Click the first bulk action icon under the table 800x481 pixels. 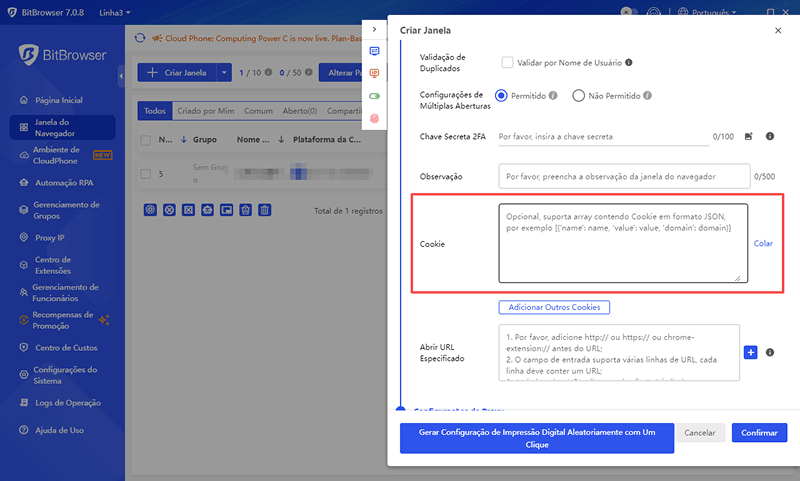point(150,210)
